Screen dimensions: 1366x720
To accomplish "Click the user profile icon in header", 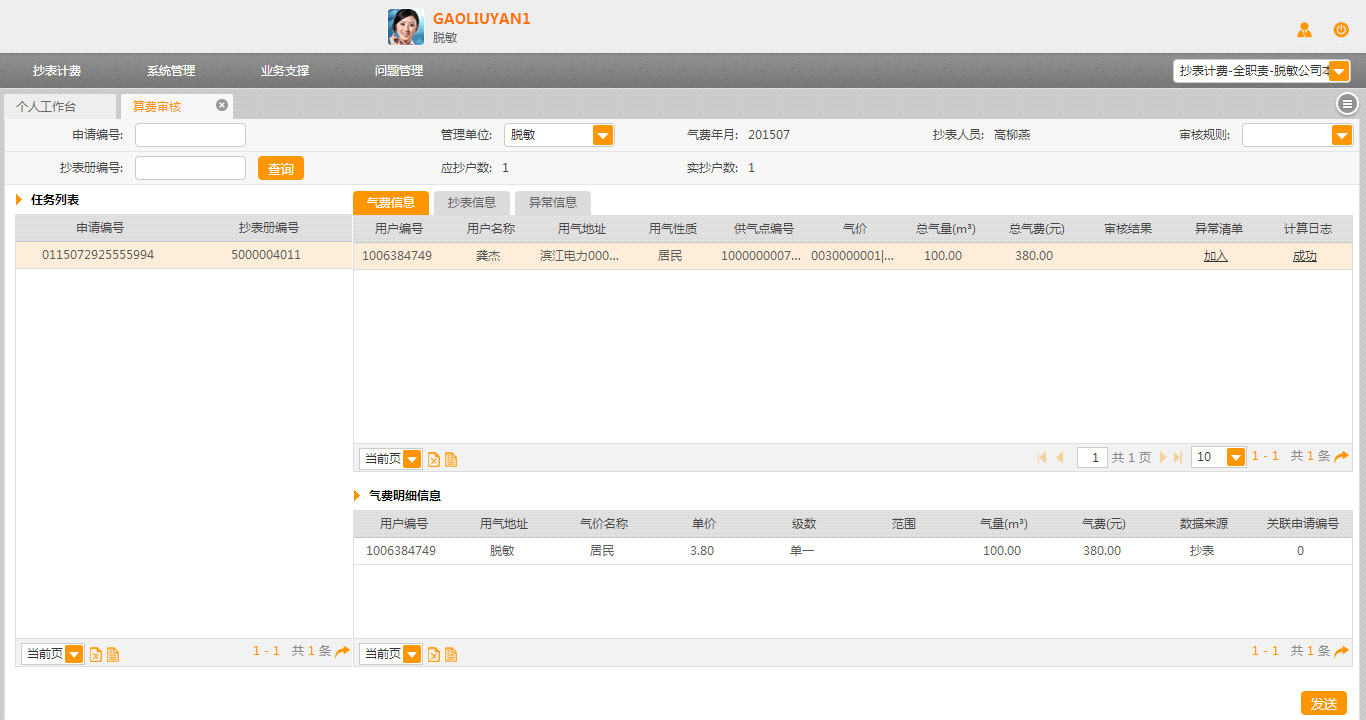I will 1304,30.
